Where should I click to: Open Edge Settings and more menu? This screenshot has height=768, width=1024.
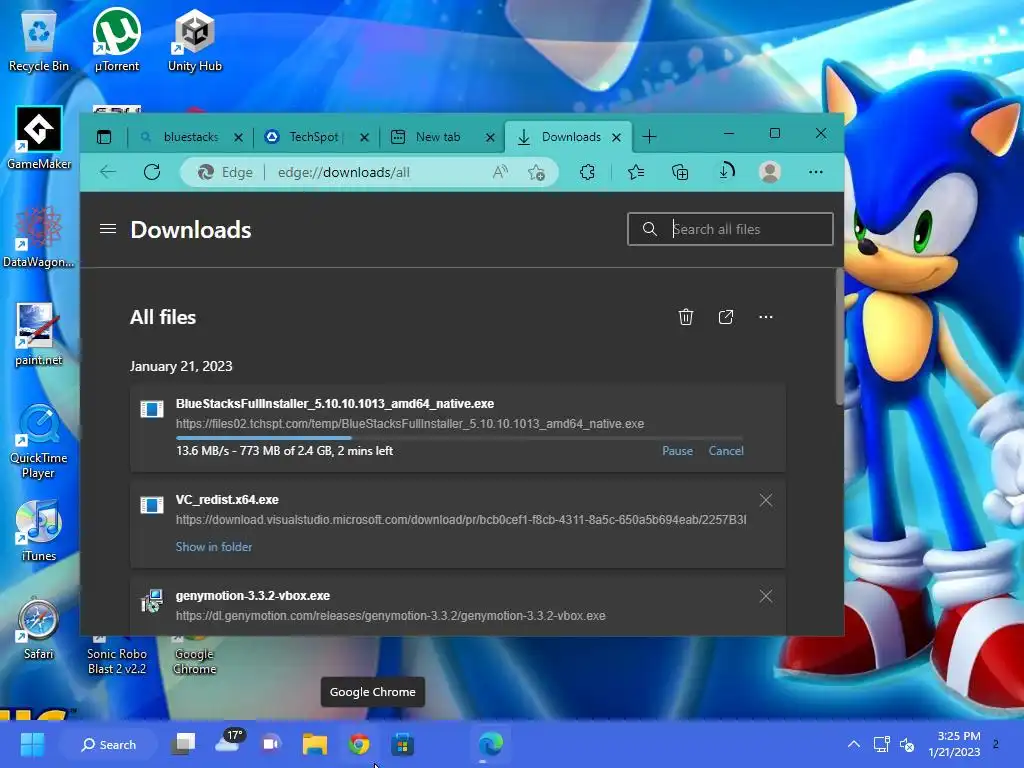coord(816,172)
